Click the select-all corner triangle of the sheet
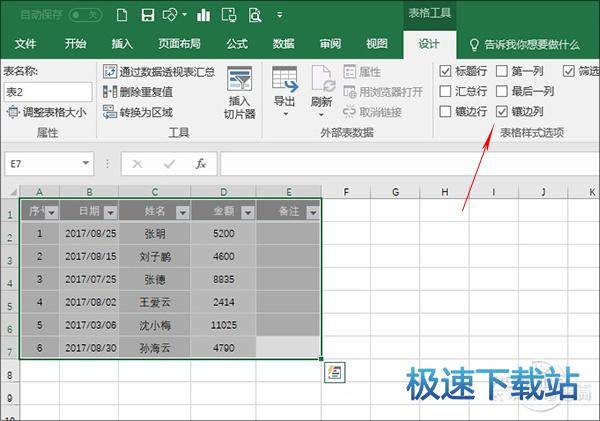600x421 pixels. (13, 192)
